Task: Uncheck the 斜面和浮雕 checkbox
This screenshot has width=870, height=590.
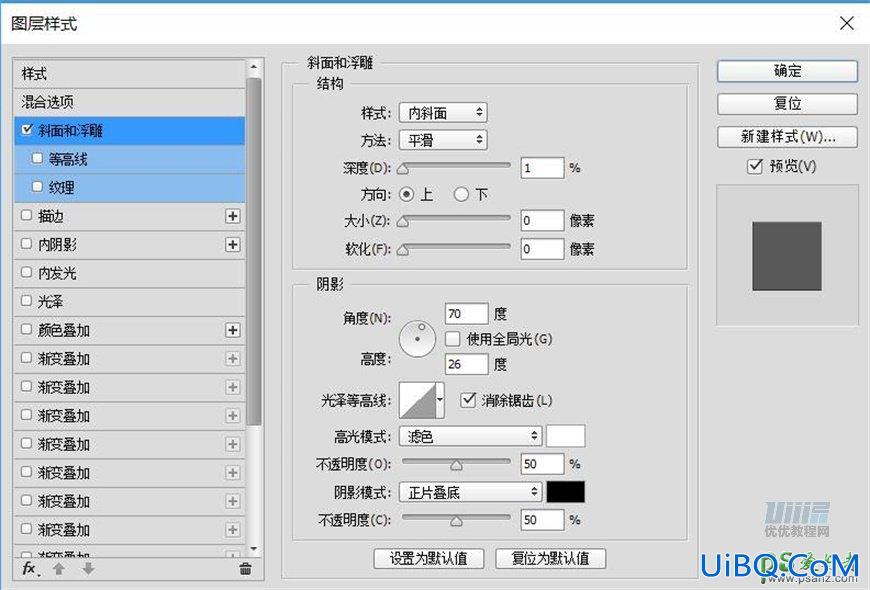Action: click(x=27, y=130)
